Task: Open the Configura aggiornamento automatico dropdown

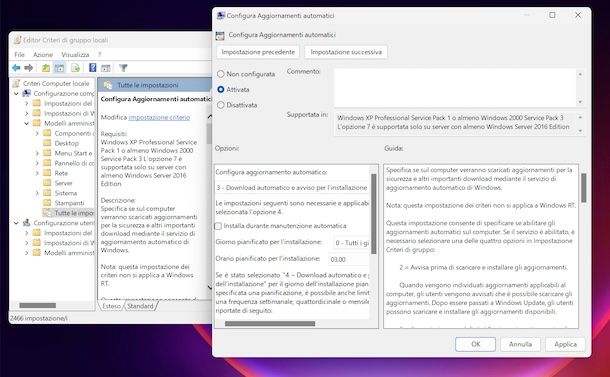Action: click(292, 188)
